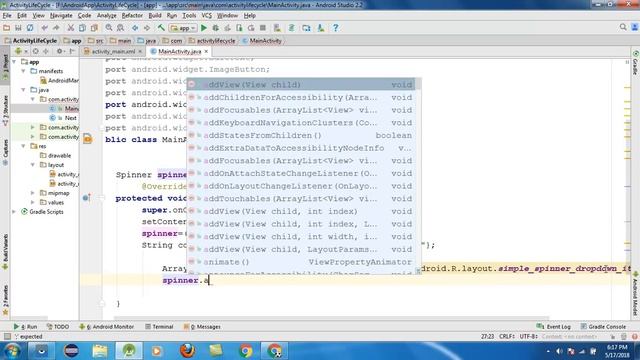Run the app with the green play icon
Image resolution: width=640 pixels, height=360 pixels.
[204, 28]
